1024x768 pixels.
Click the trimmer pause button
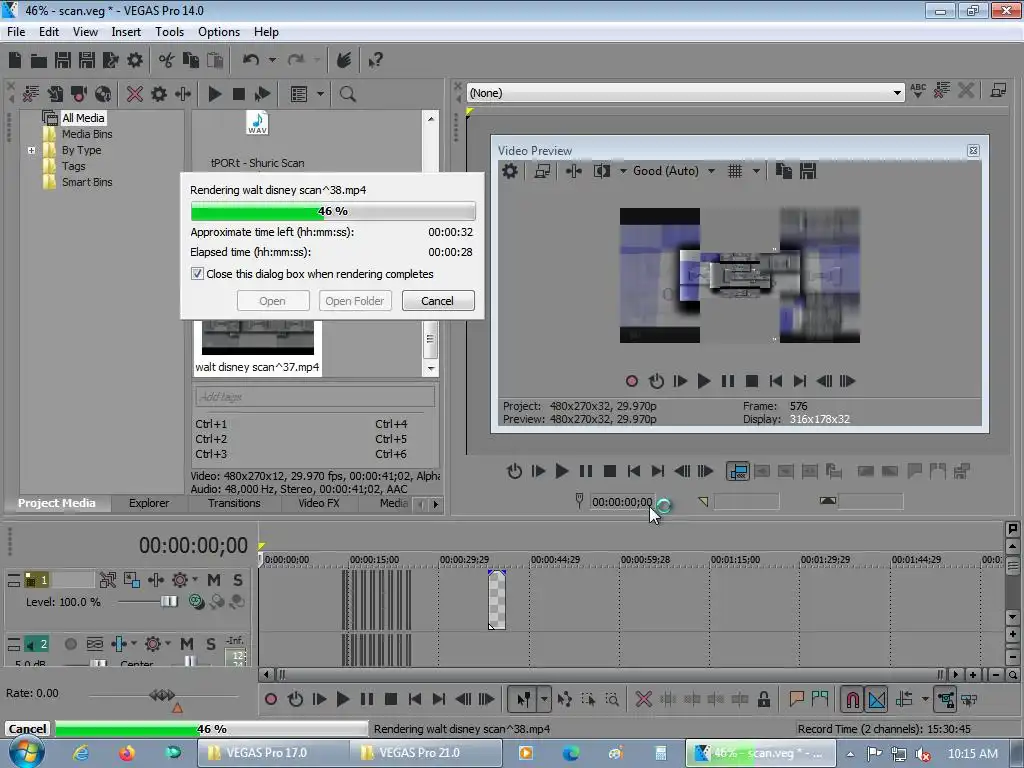(586, 471)
